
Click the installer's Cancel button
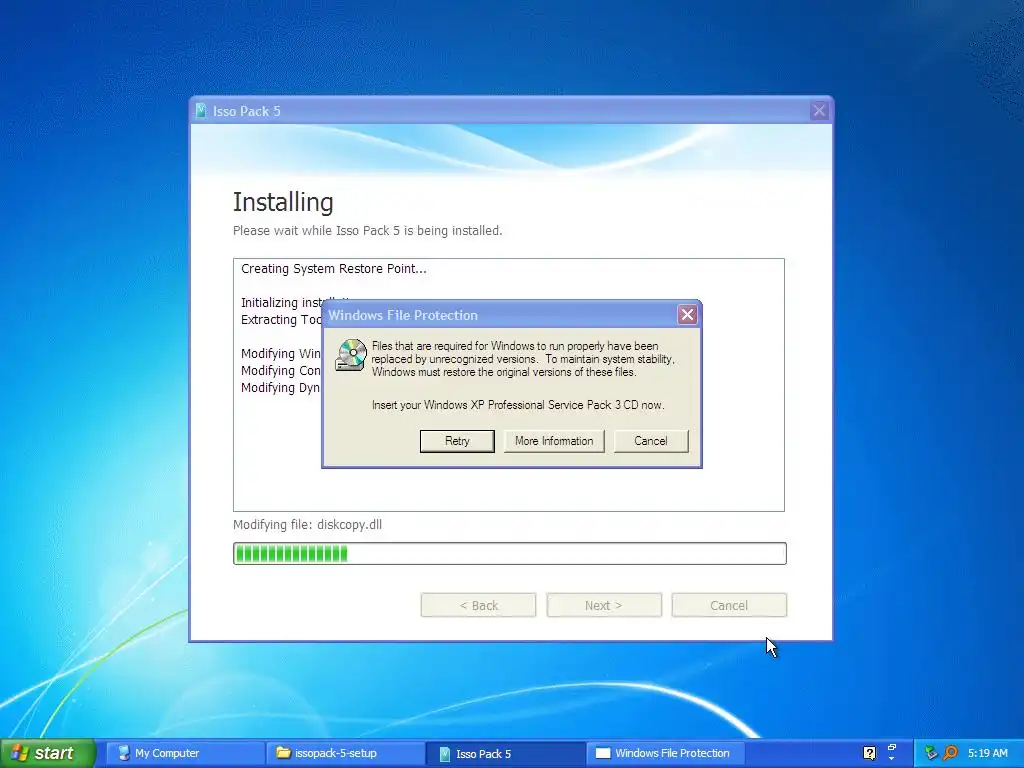coord(729,605)
